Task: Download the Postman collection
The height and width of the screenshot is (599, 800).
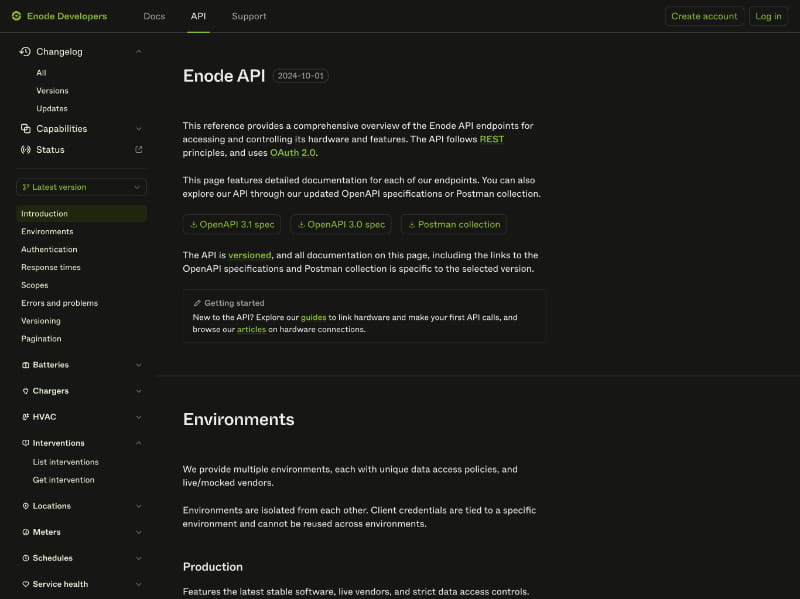Action: [x=454, y=224]
